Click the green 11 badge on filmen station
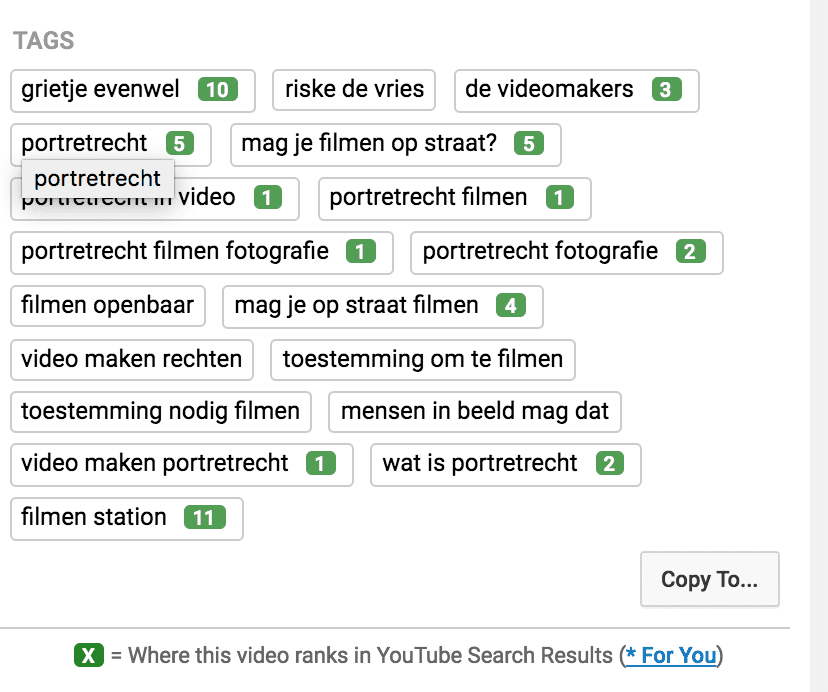The width and height of the screenshot is (828, 692). 204,518
